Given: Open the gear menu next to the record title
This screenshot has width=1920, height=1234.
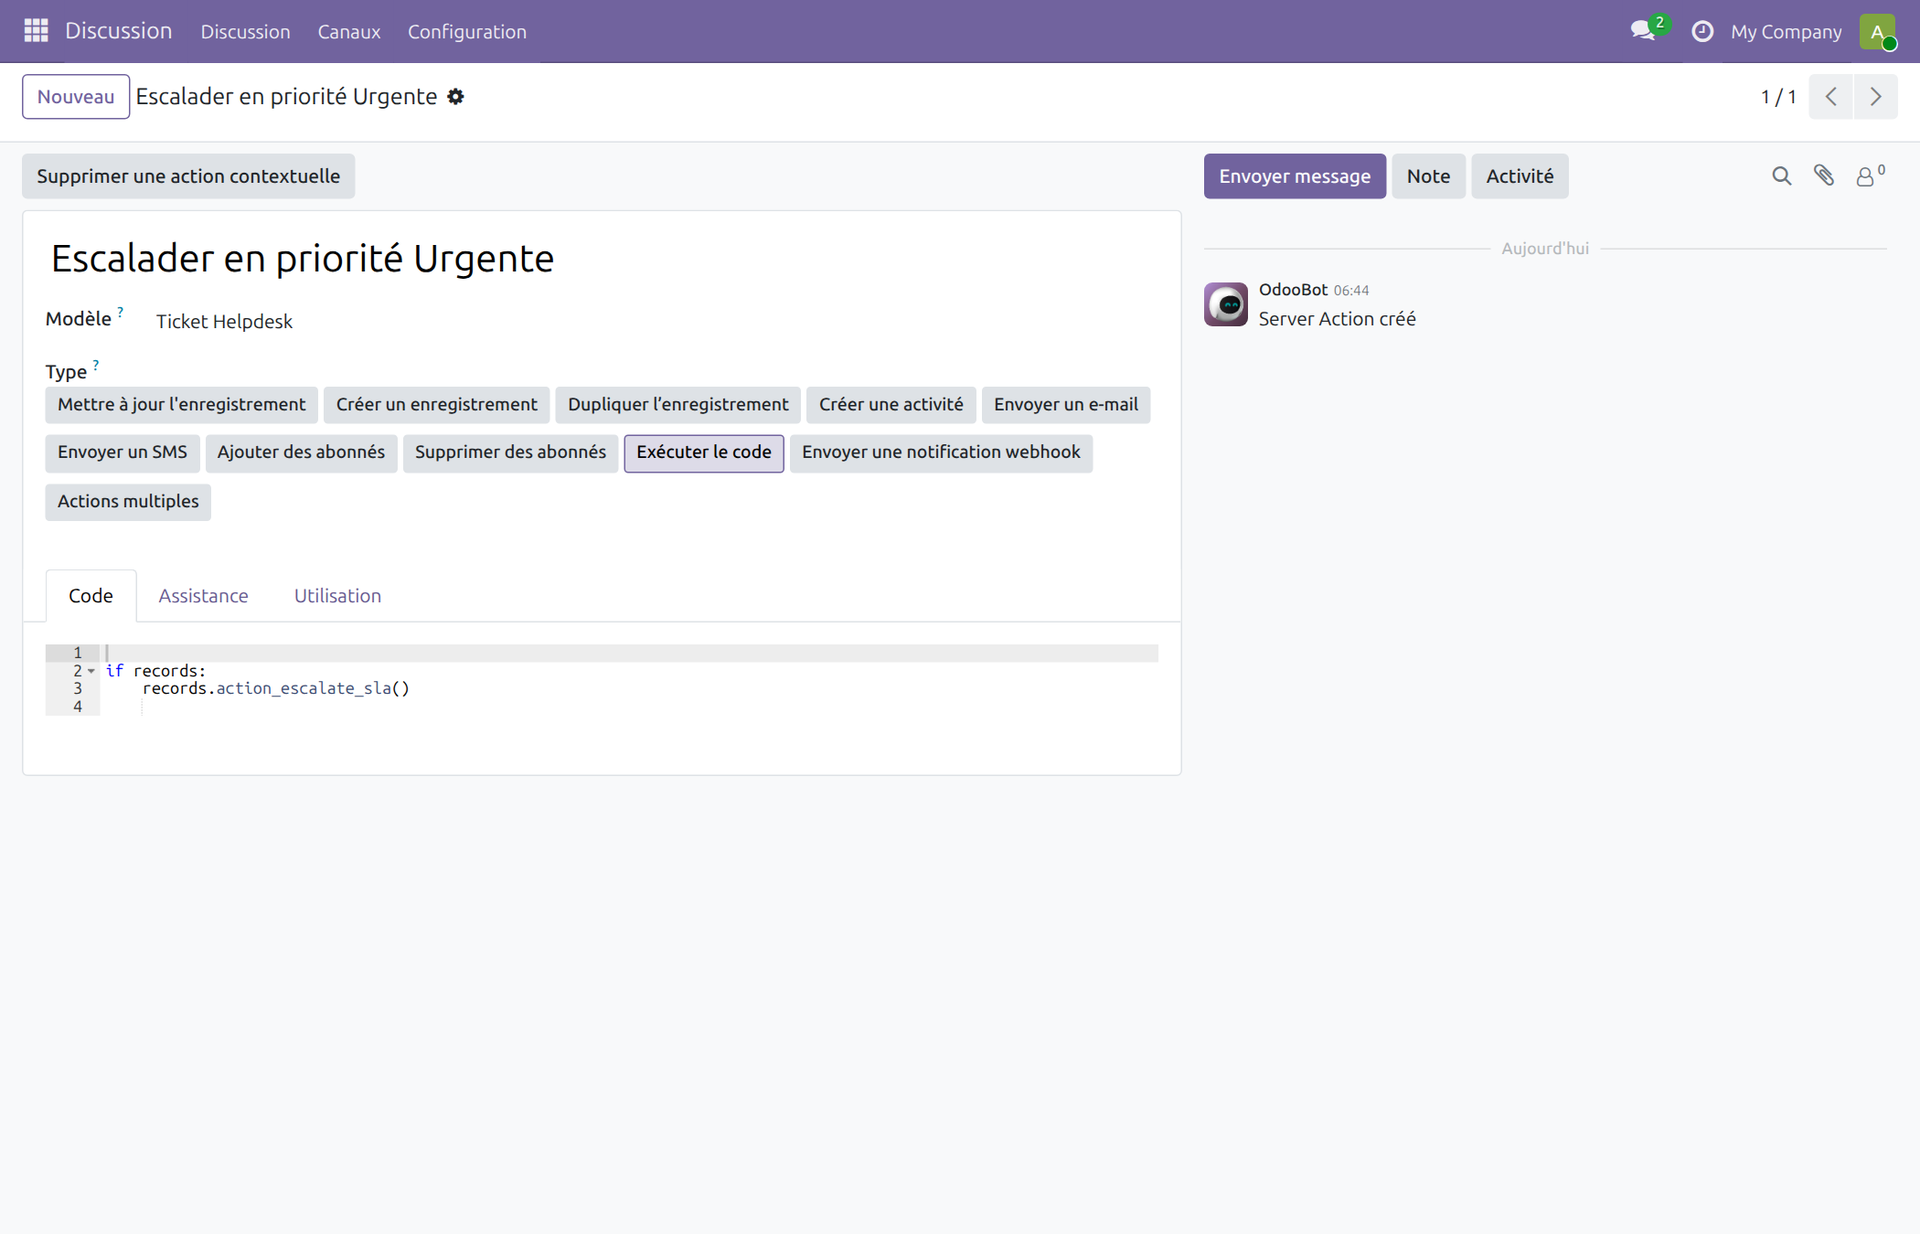Looking at the screenshot, I should [455, 96].
